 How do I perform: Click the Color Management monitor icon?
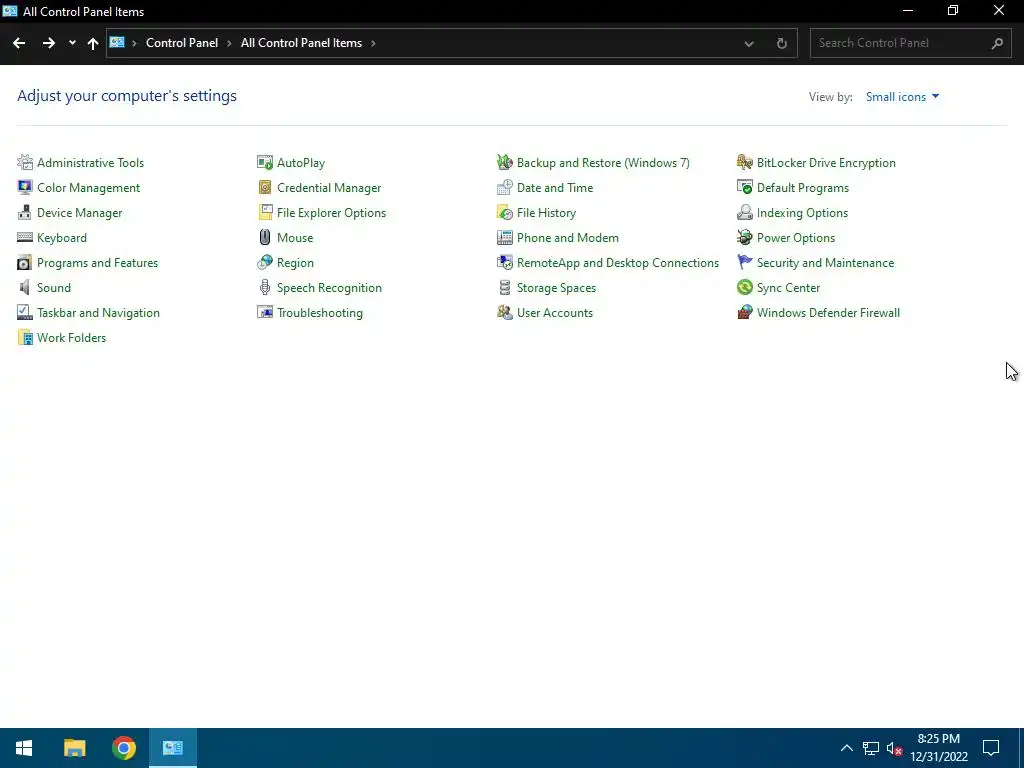pos(25,187)
